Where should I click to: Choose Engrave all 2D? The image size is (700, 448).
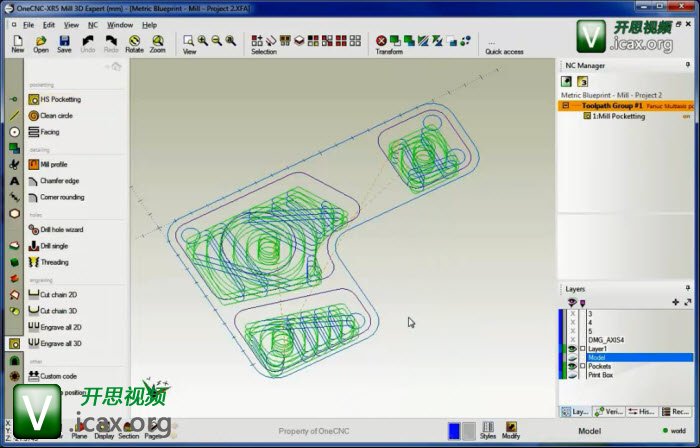coord(55,327)
